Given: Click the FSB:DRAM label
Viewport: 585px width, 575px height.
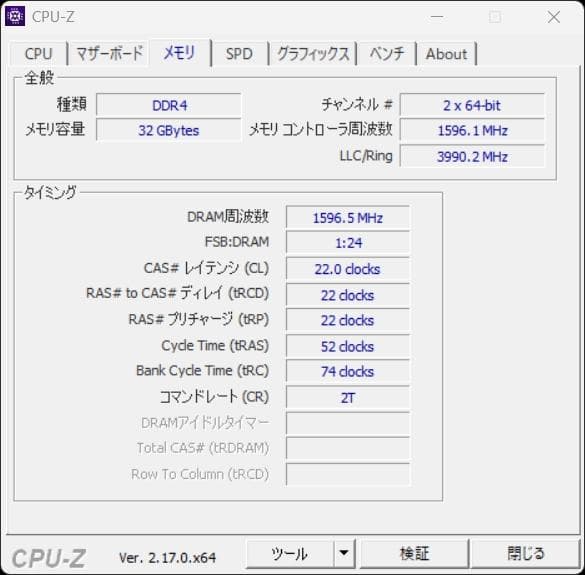Looking at the screenshot, I should pyautogui.click(x=237, y=242).
